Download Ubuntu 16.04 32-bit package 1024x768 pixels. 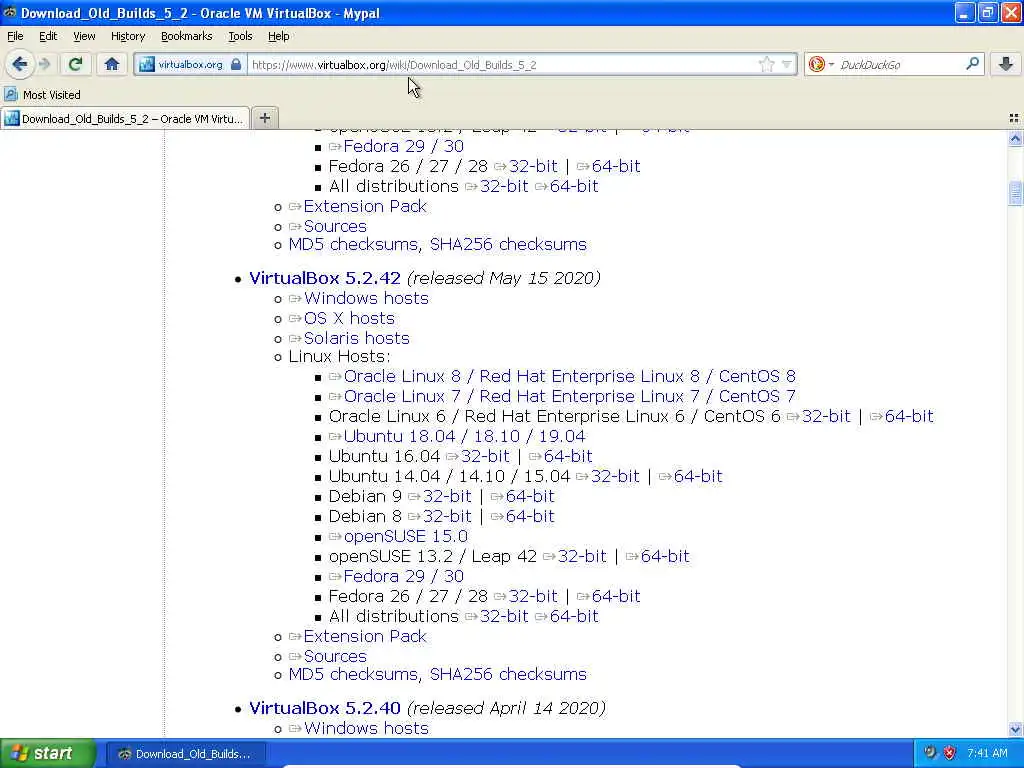485,456
